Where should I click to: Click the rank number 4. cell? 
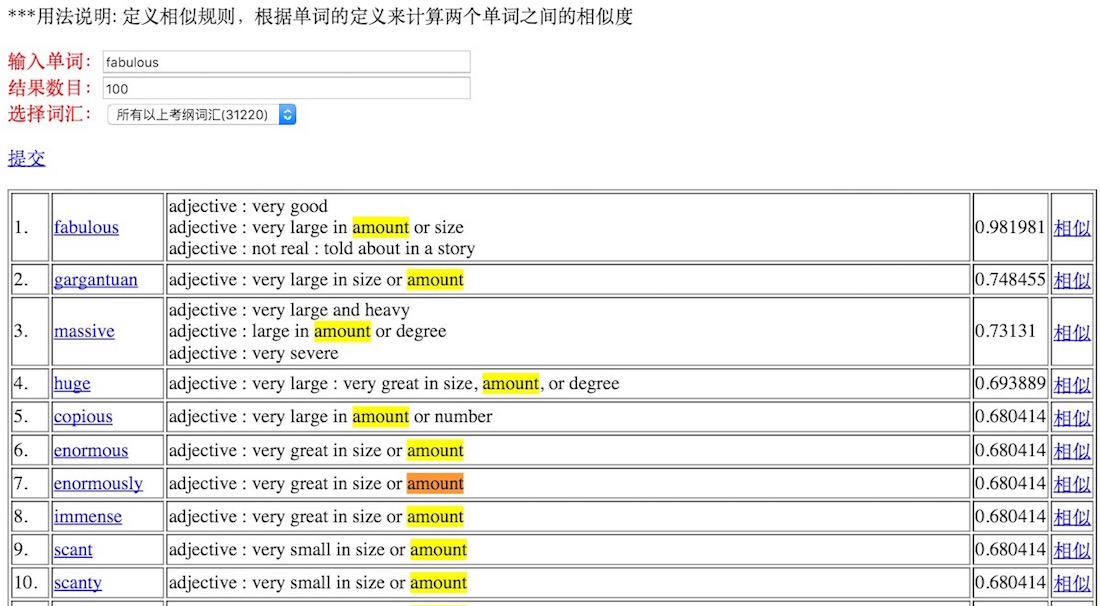(x=30, y=384)
